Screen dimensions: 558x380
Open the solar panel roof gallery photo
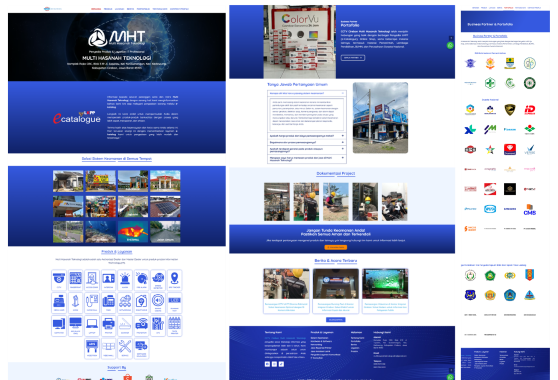[x=165, y=206]
